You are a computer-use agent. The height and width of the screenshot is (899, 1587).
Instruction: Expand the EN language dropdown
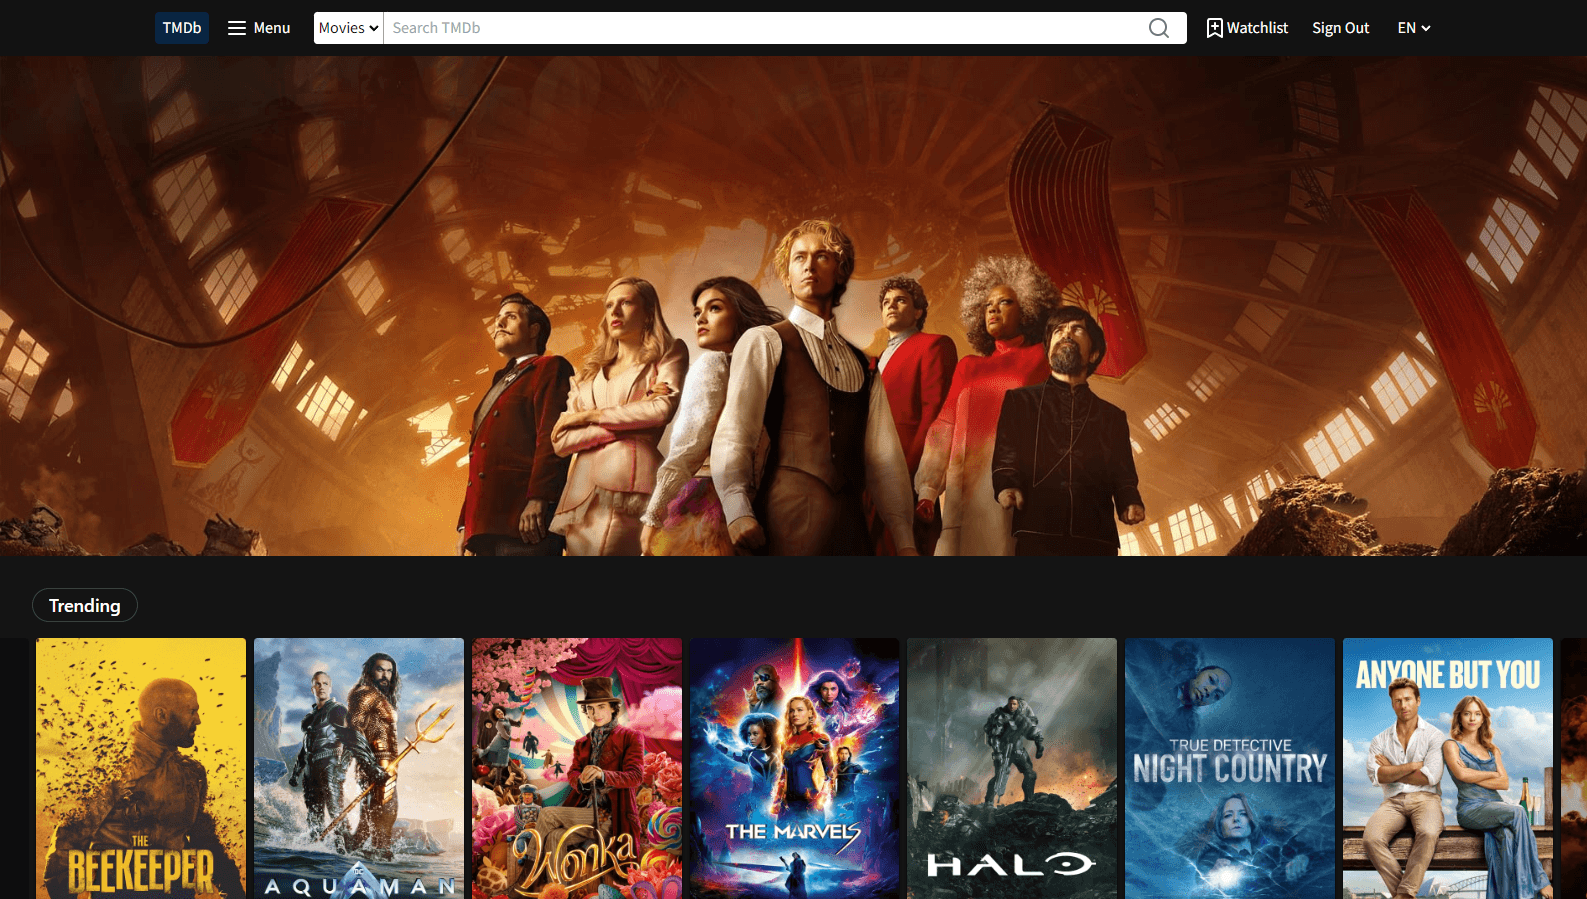(x=1413, y=28)
